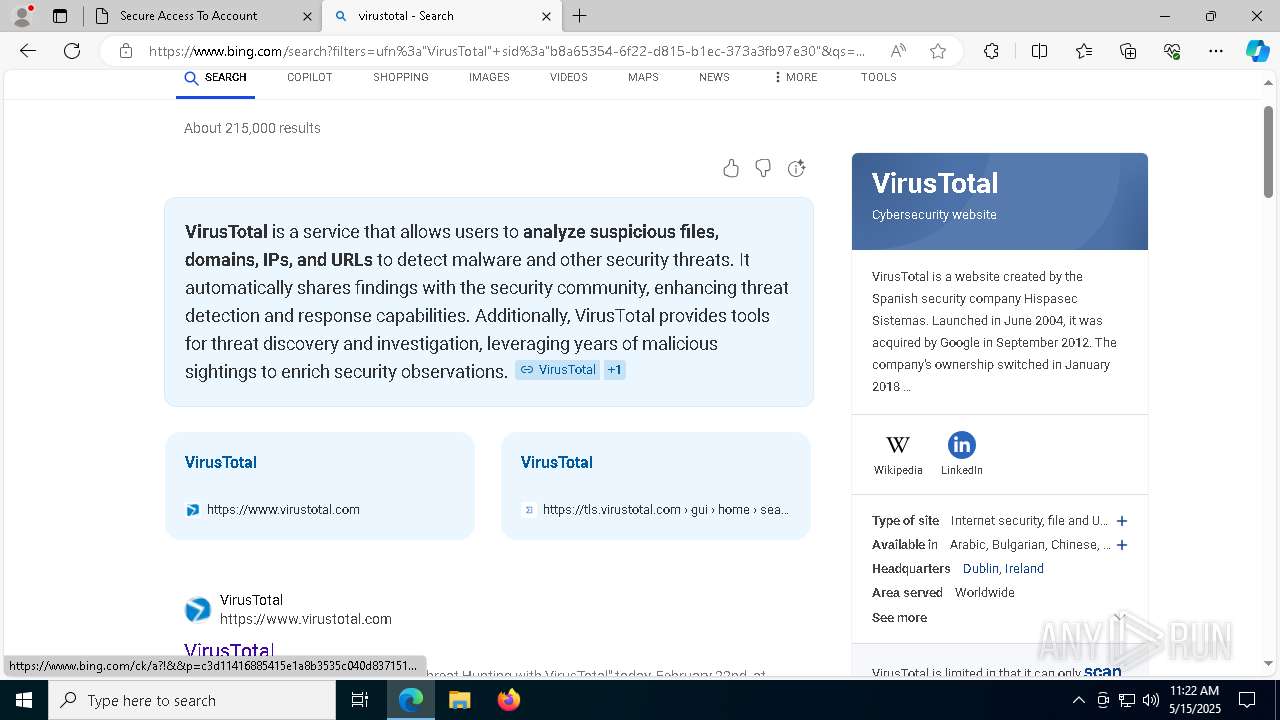Select the VIDEOS tab

click(x=568, y=77)
